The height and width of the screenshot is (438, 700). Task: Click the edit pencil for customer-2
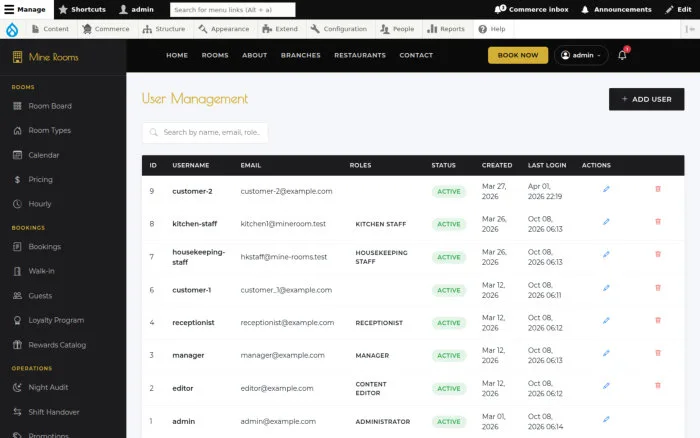(x=606, y=189)
